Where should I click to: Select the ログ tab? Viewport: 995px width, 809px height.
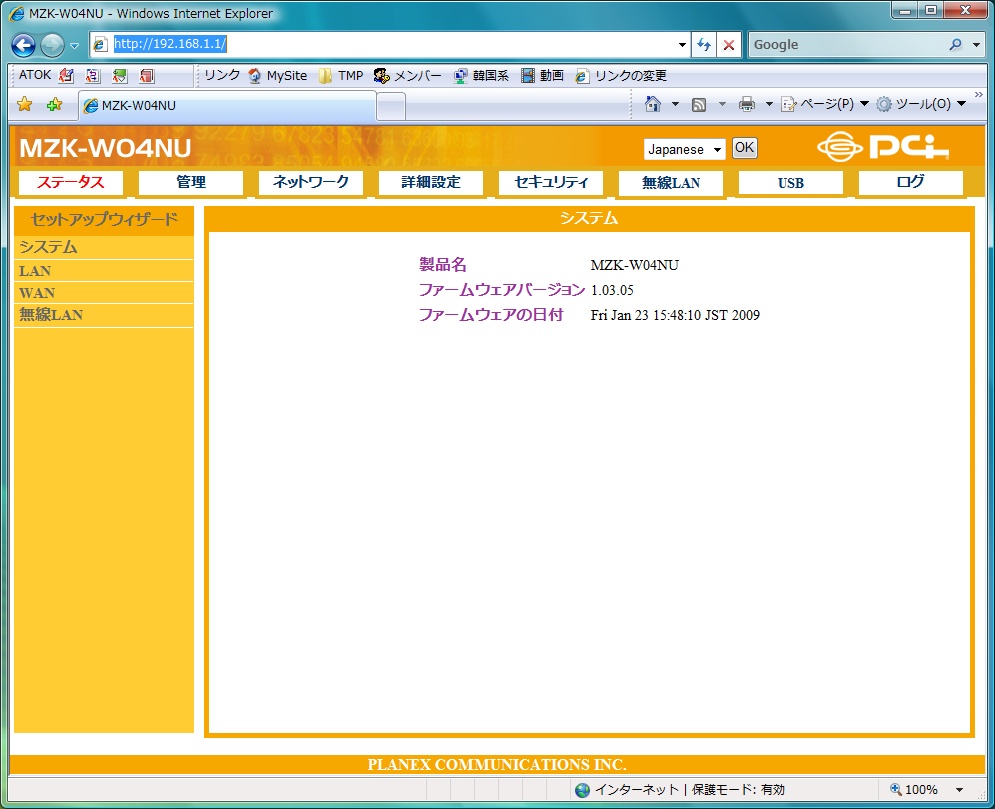[x=911, y=183]
